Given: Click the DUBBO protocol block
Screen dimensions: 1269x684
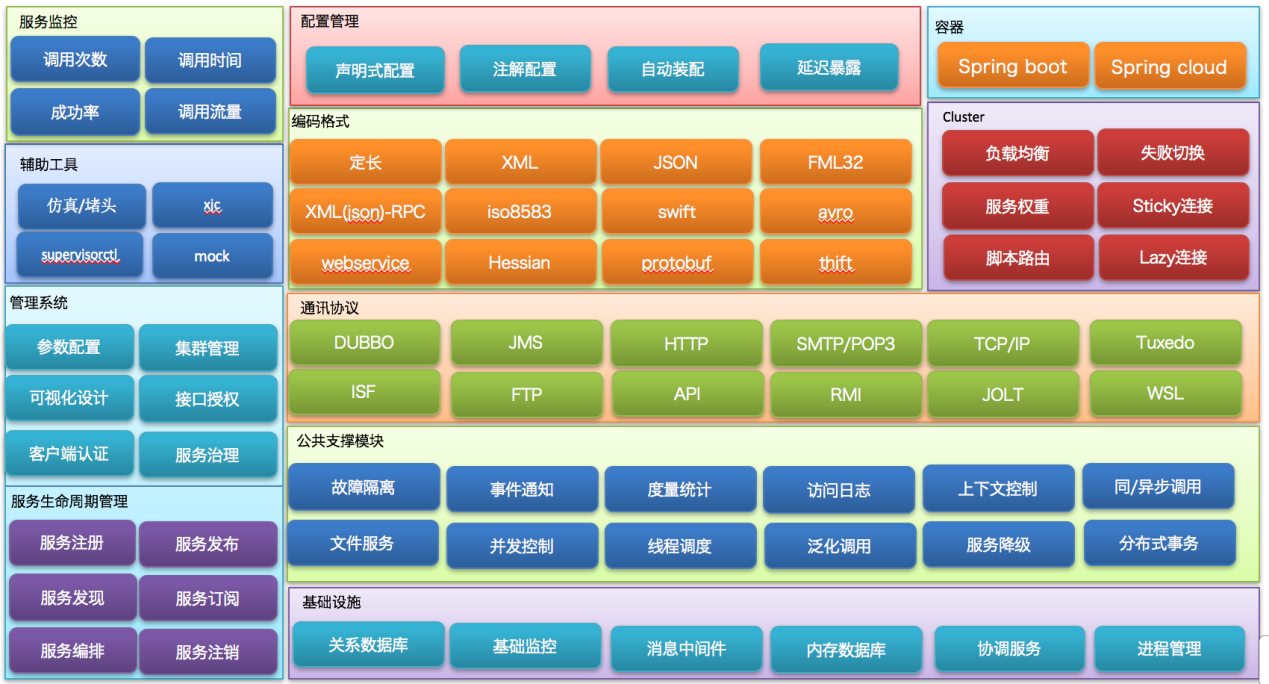Looking at the screenshot, I should point(364,343).
